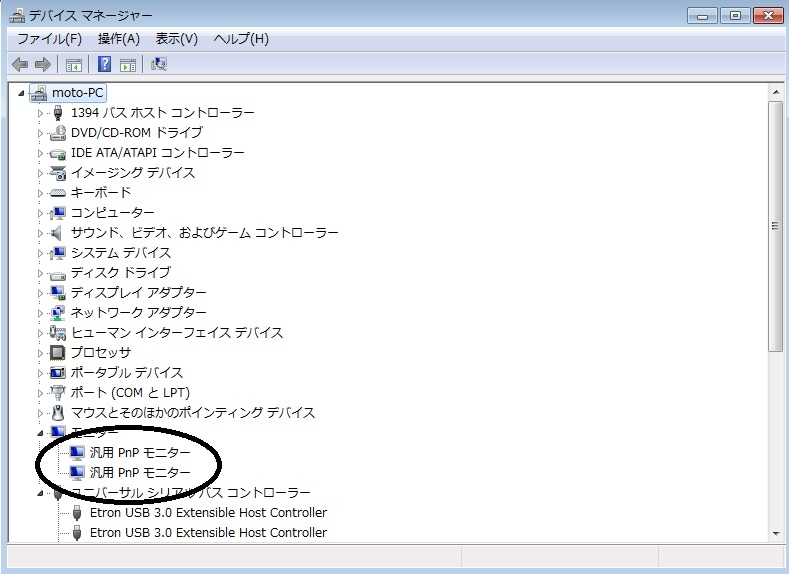This screenshot has width=789, height=574.
Task: Click first 汎用 PnP モニター monitor icon
Action: point(77,453)
